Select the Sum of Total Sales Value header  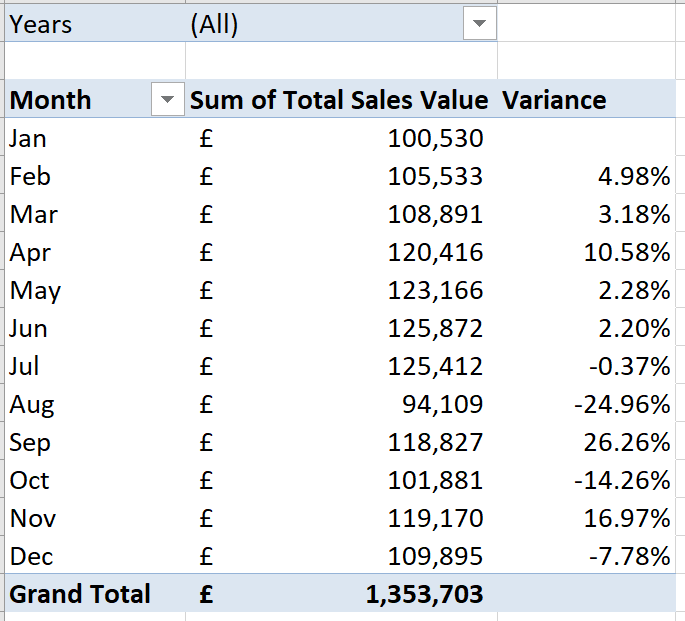pos(339,100)
